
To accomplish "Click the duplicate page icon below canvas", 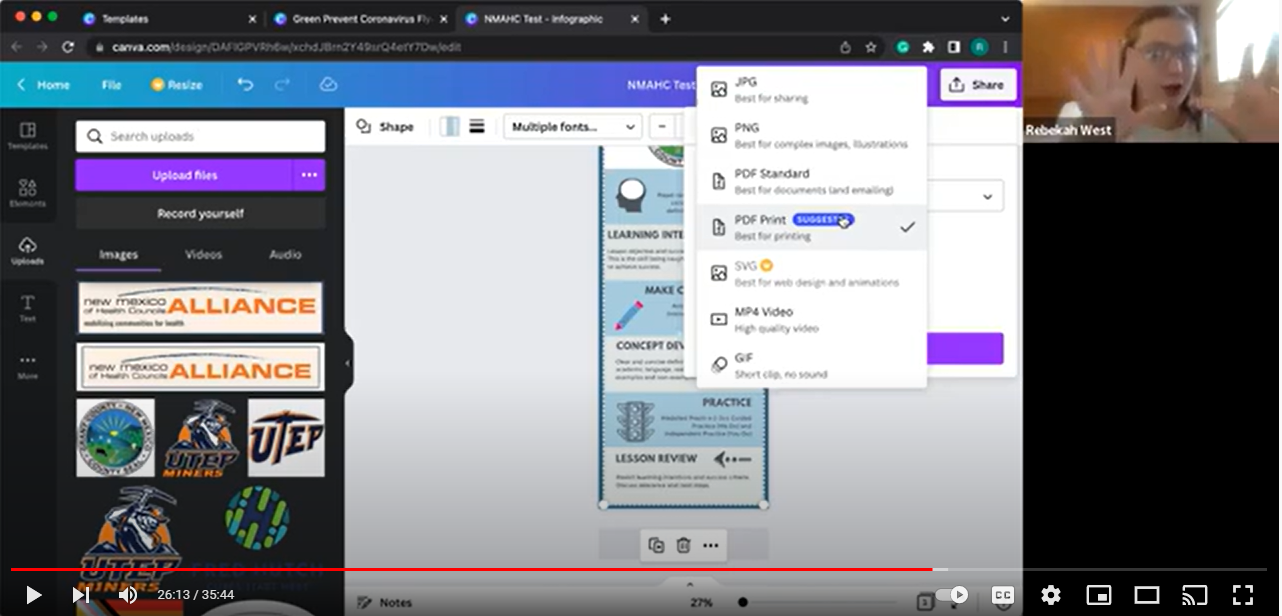I will [x=656, y=545].
